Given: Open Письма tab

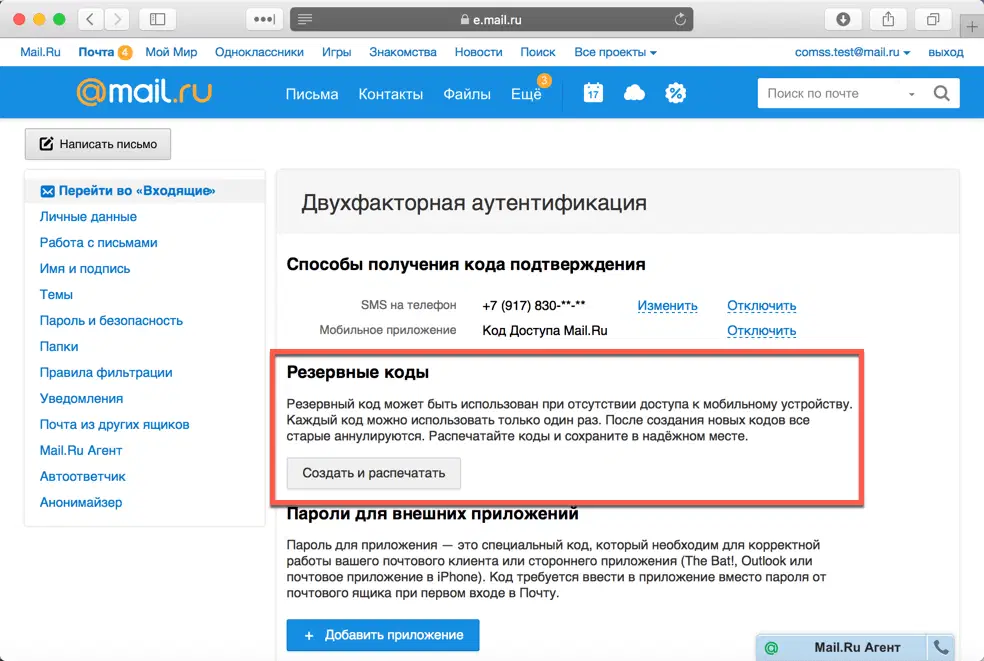Looking at the screenshot, I should [312, 94].
